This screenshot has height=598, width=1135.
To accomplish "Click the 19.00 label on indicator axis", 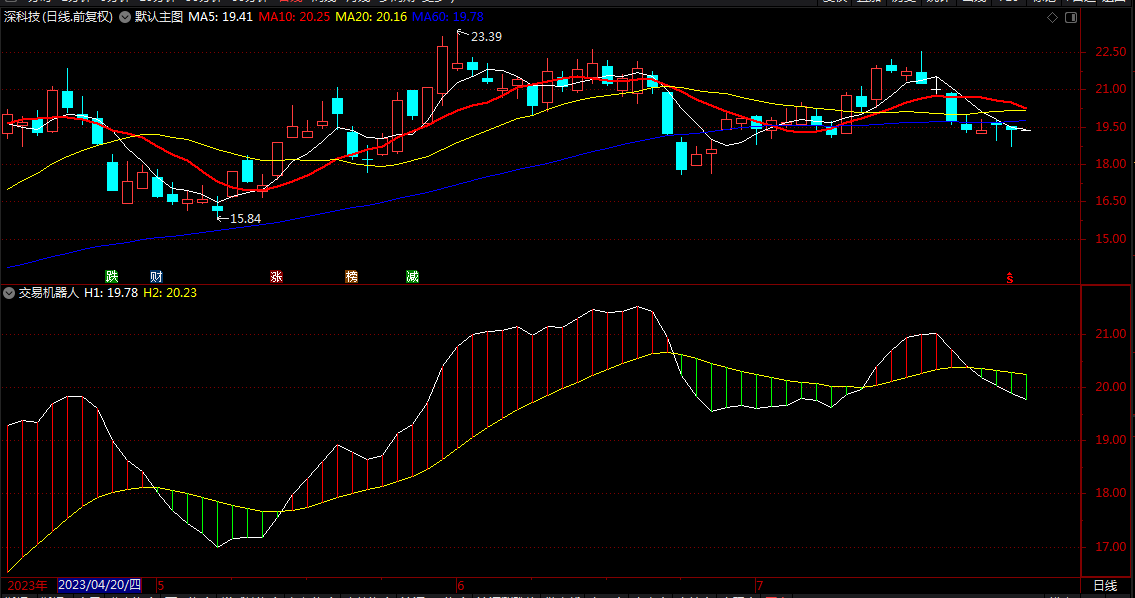I will (x=1110, y=440).
